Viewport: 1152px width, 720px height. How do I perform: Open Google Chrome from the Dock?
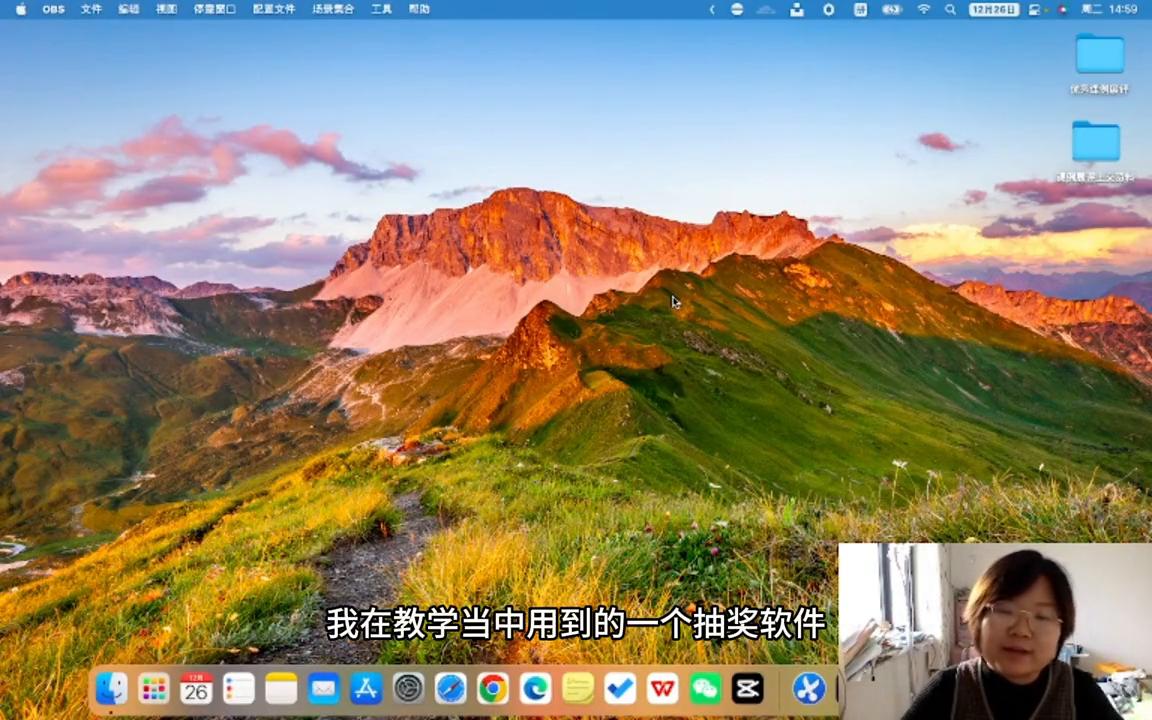[493, 689]
